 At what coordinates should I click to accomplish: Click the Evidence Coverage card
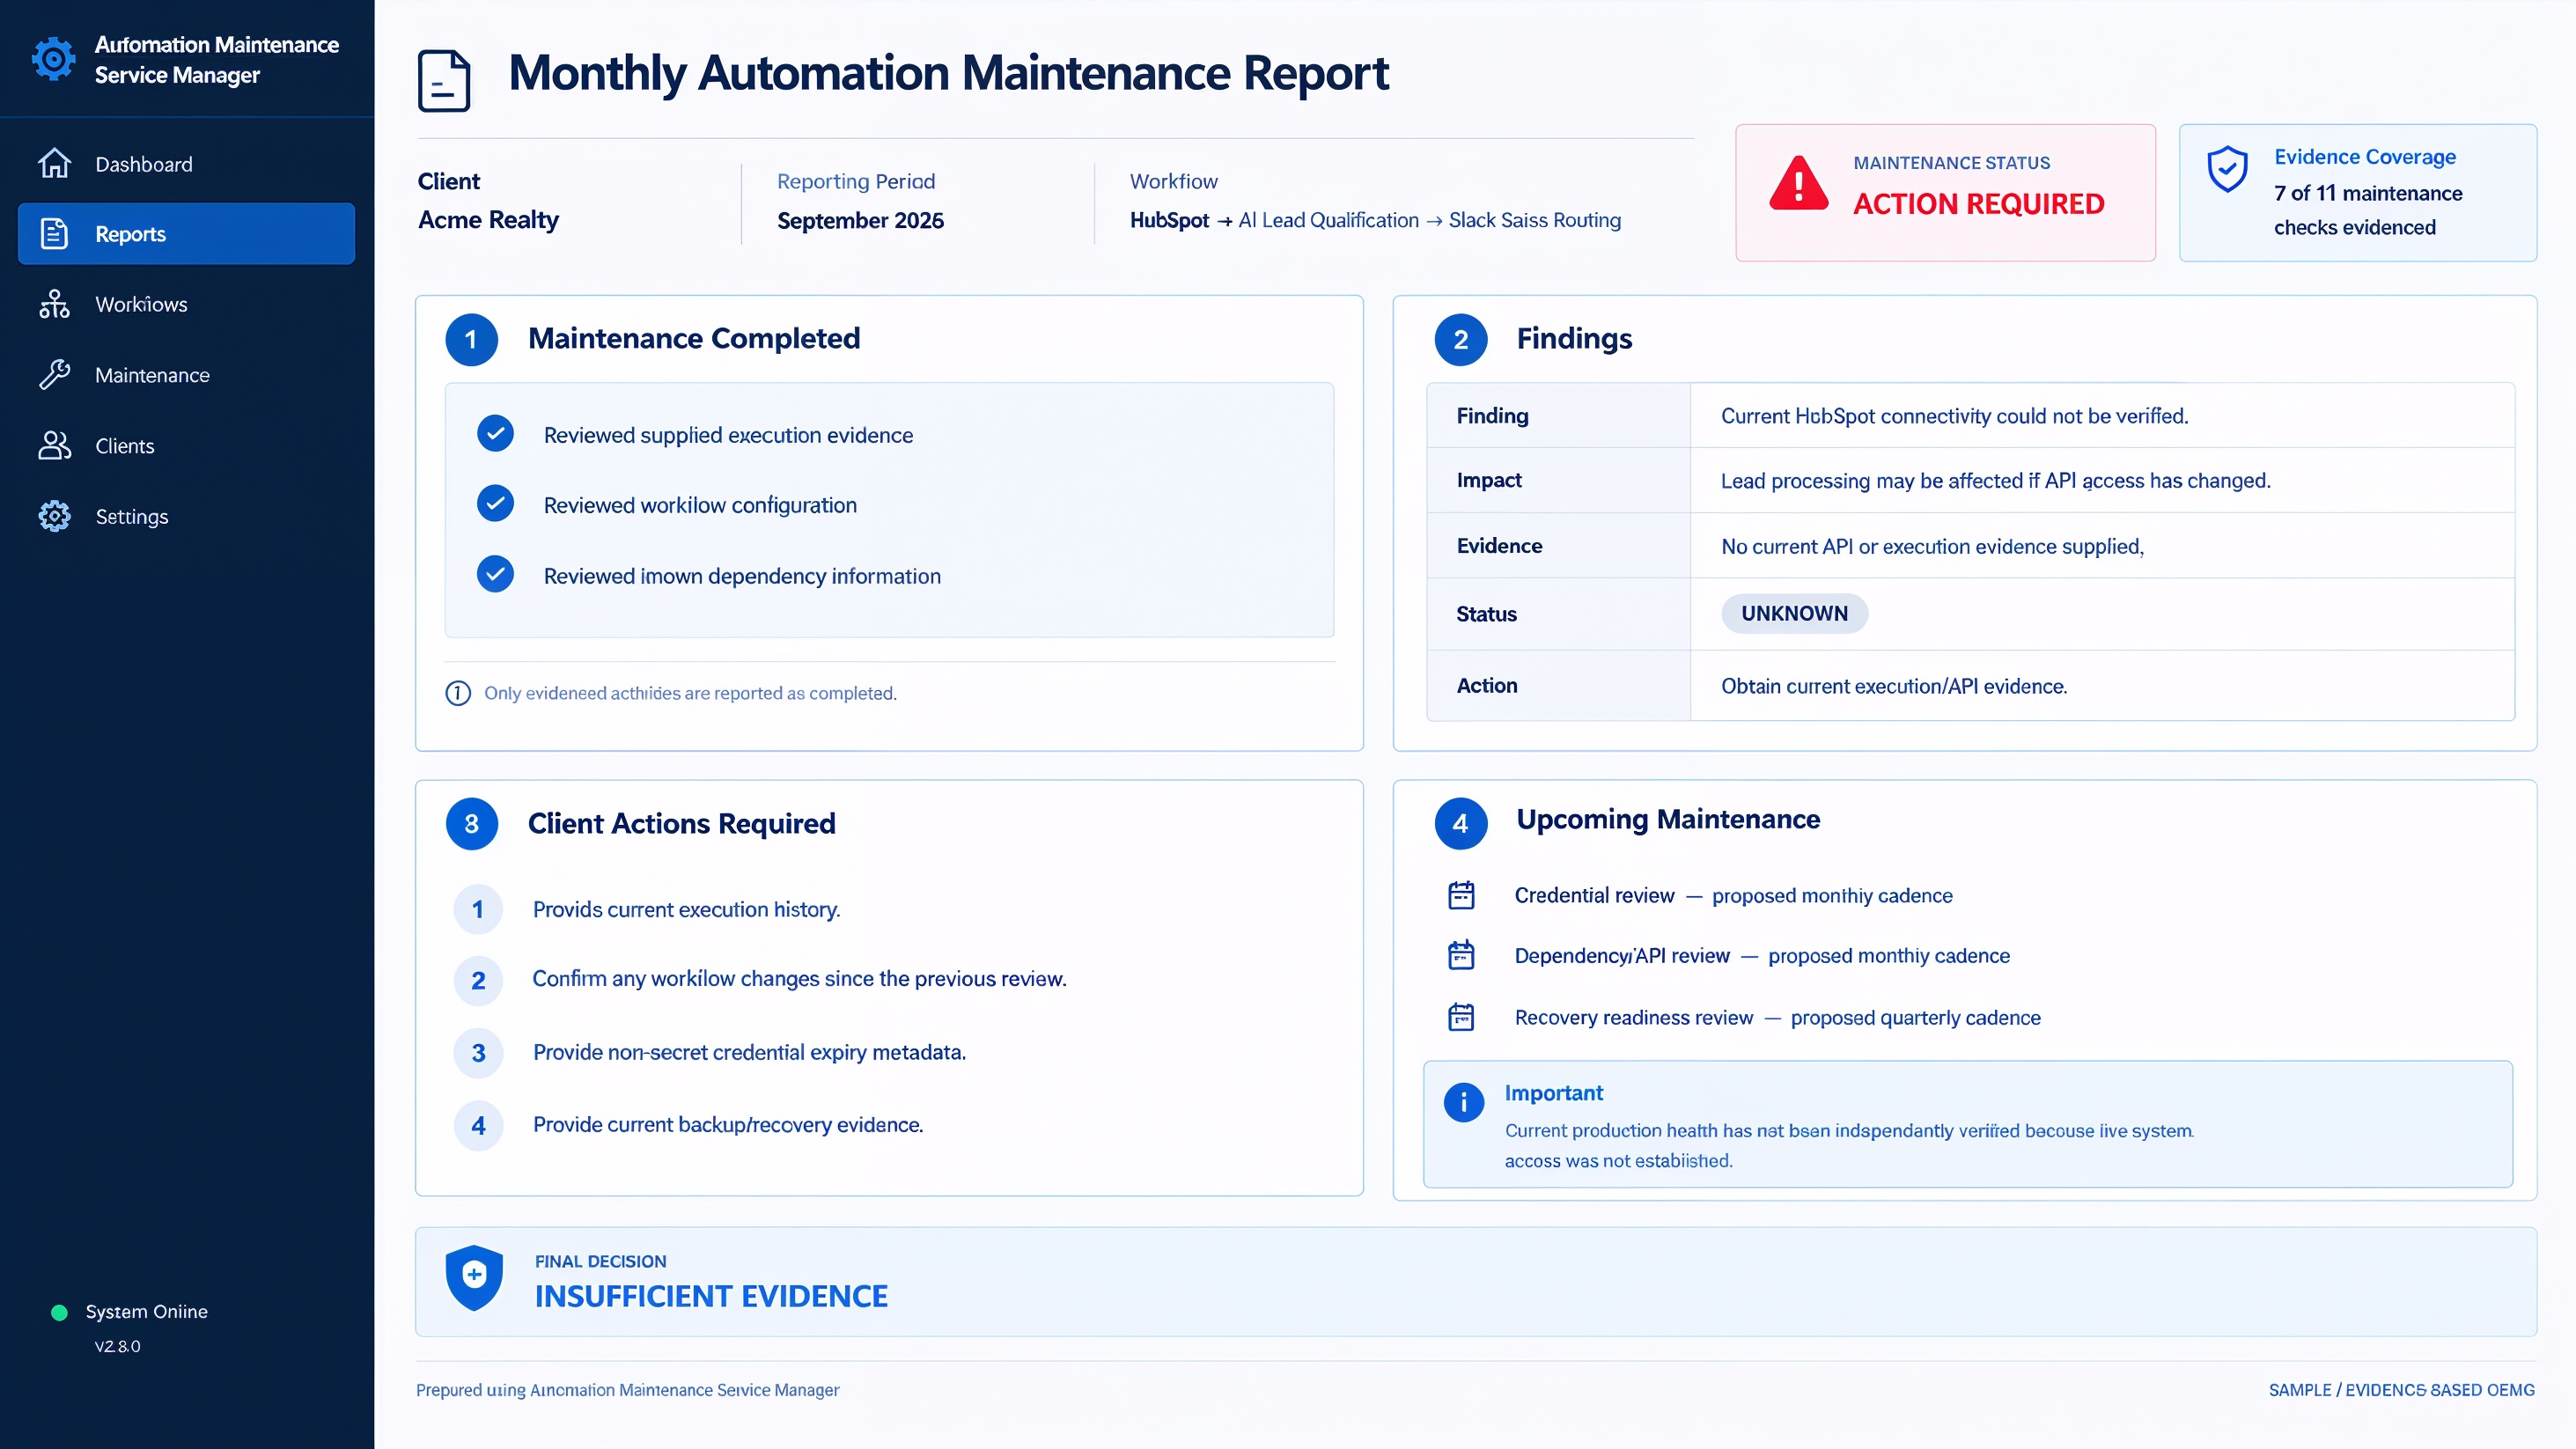click(2357, 192)
